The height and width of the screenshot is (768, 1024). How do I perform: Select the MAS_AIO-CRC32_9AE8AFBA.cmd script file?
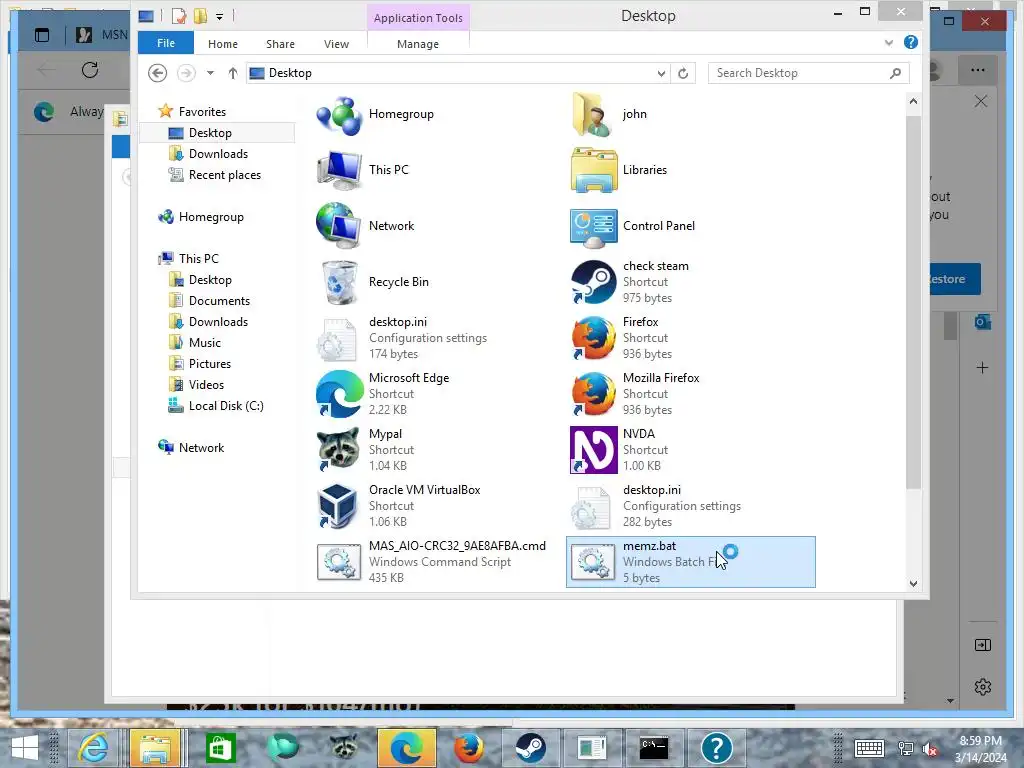coord(431,562)
